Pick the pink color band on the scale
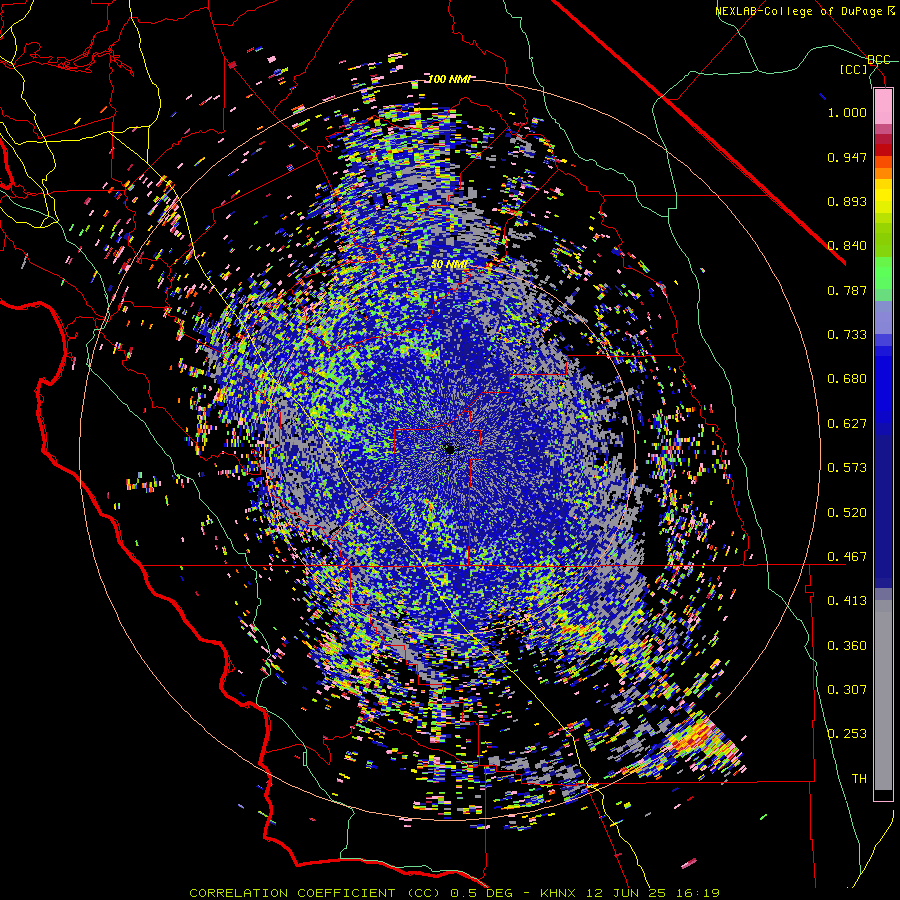Image resolution: width=900 pixels, height=900 pixels. point(883,107)
